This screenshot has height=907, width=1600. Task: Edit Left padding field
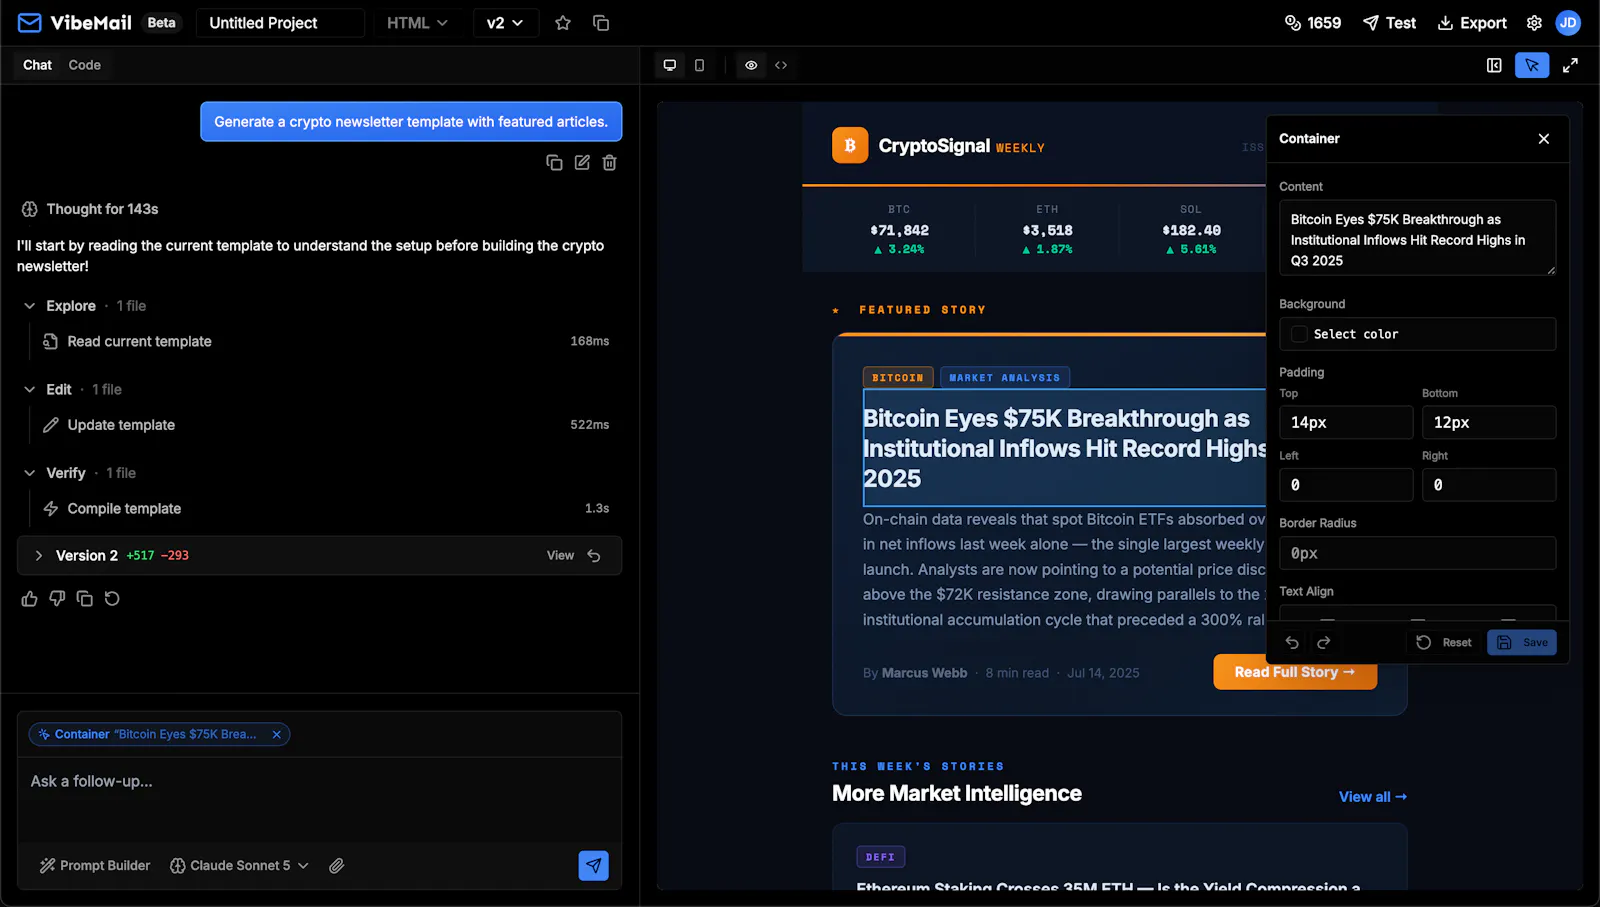pyautogui.click(x=1346, y=485)
